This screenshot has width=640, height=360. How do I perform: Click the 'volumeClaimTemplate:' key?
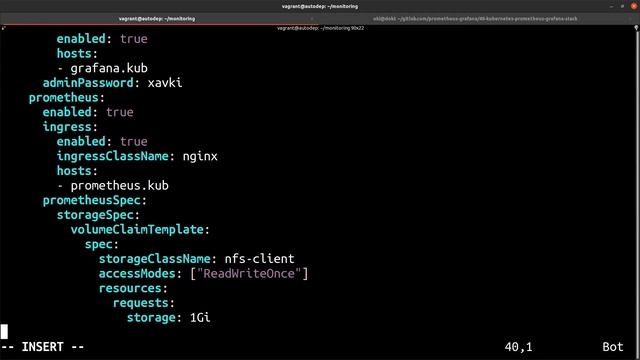click(x=140, y=229)
